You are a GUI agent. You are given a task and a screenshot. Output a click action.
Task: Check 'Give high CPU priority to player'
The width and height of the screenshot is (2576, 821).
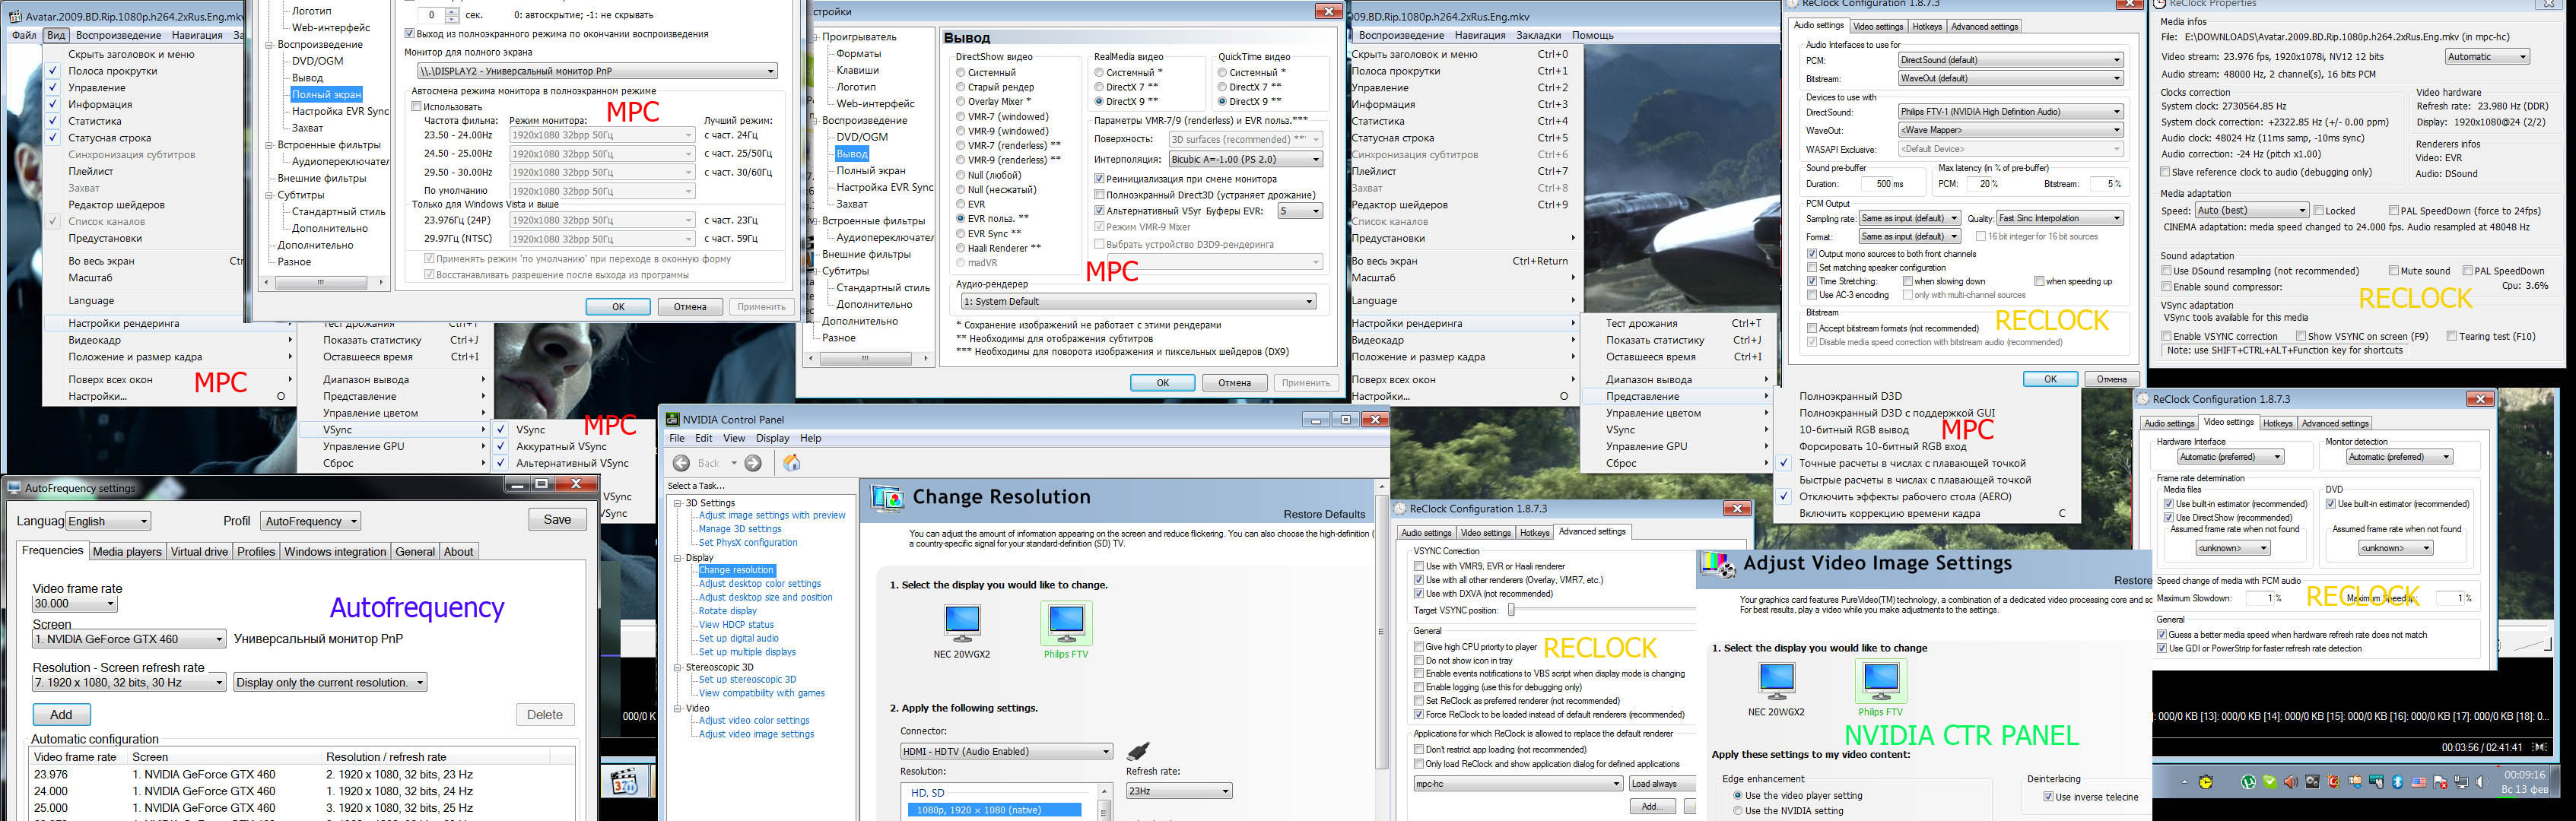1419,647
